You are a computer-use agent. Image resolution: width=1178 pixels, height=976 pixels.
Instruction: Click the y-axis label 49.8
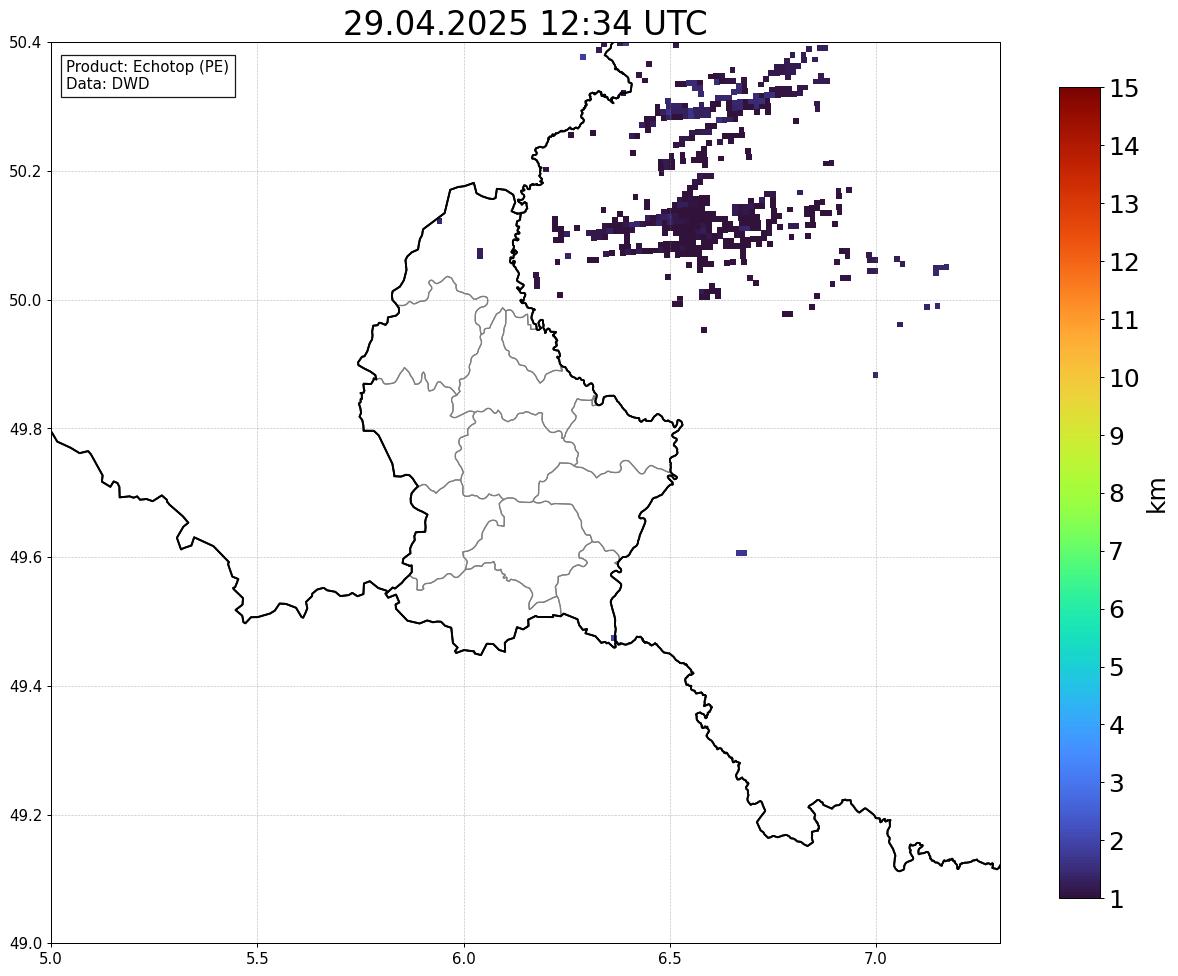pyautogui.click(x=25, y=429)
